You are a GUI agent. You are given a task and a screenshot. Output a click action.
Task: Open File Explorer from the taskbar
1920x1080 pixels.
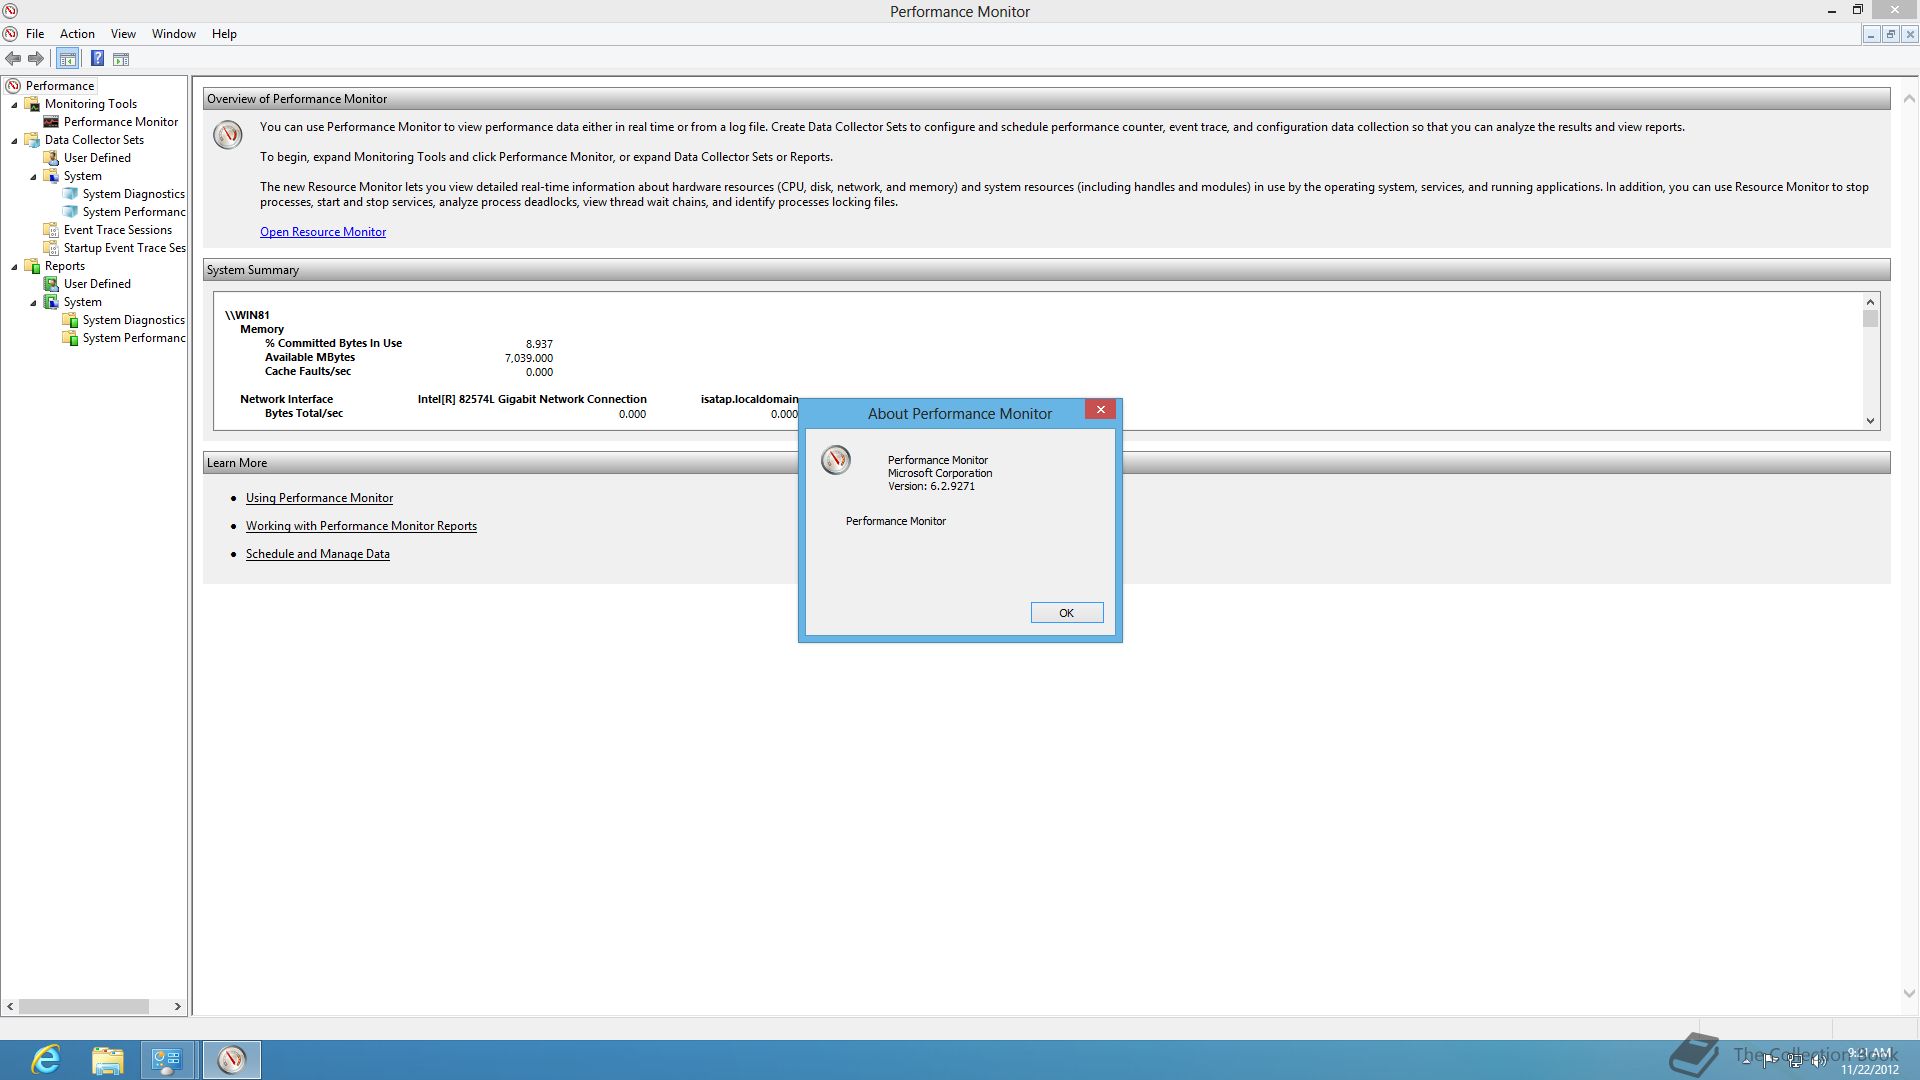pos(107,1060)
